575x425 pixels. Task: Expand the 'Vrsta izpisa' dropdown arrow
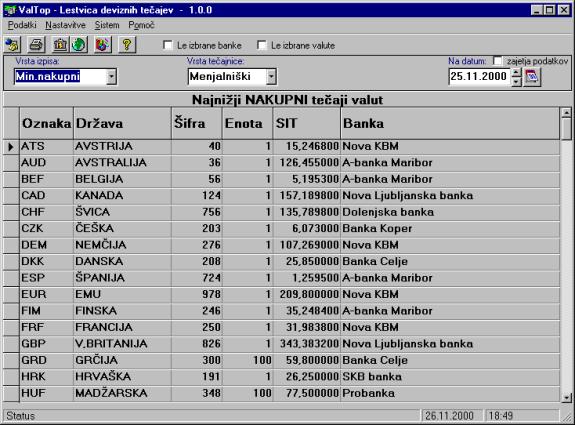111,77
